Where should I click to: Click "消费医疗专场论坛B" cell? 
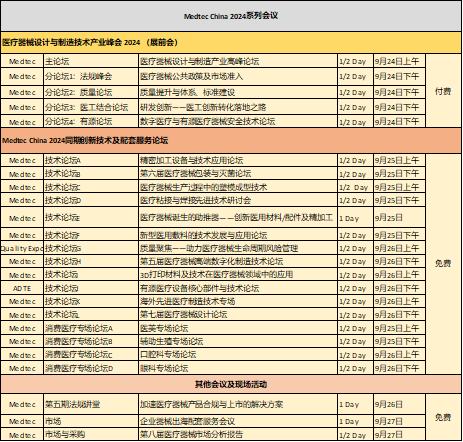pyautogui.click(x=91, y=341)
